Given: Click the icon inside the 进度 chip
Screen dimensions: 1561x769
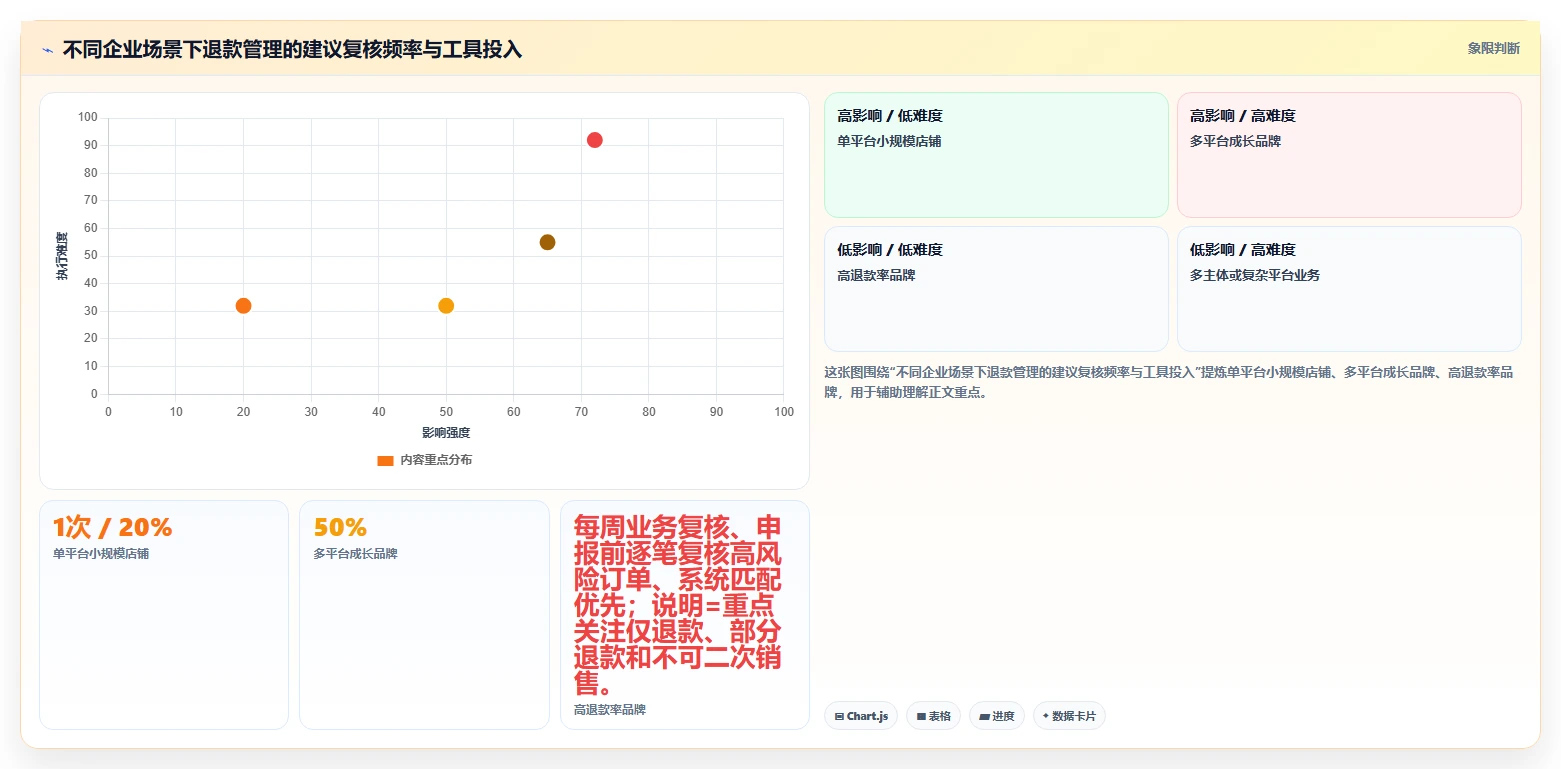Looking at the screenshot, I should 984,717.
